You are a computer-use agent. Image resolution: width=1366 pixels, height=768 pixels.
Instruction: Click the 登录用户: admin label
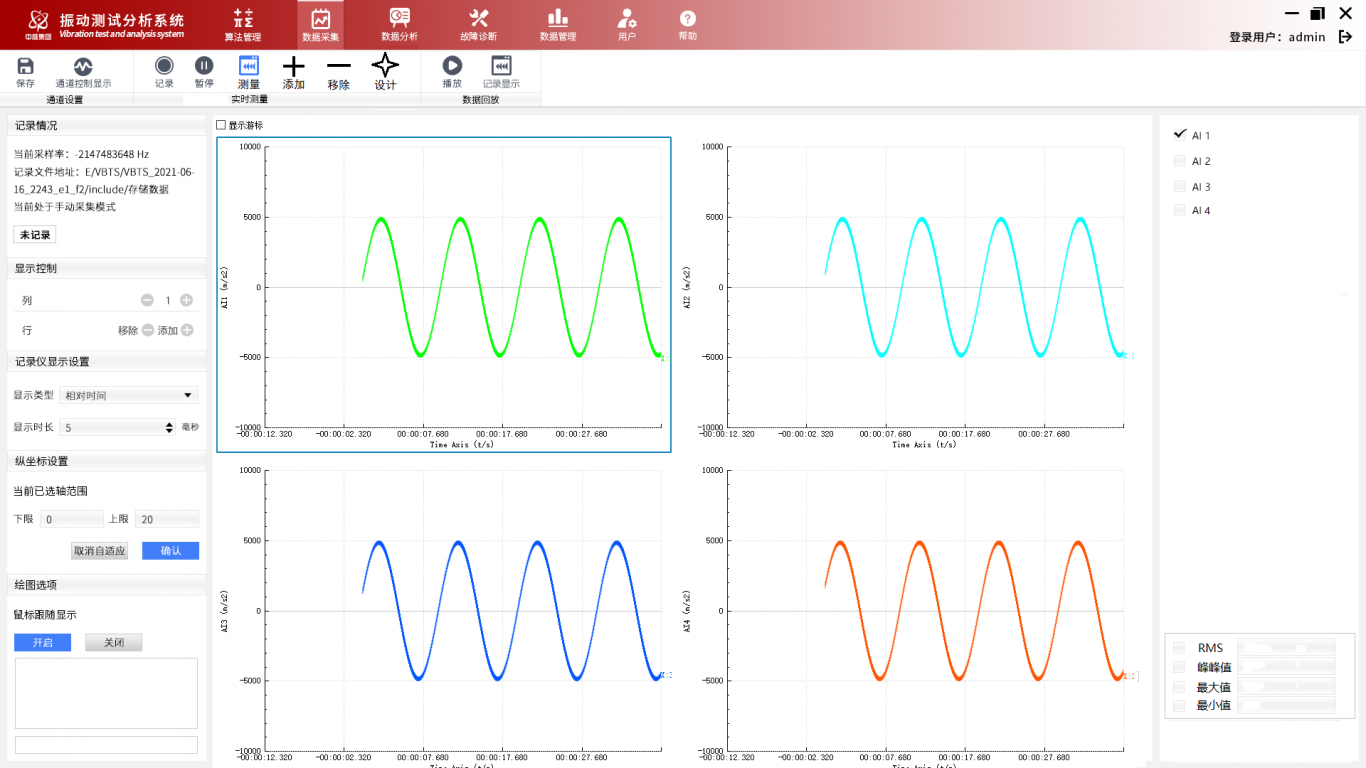tap(1277, 37)
